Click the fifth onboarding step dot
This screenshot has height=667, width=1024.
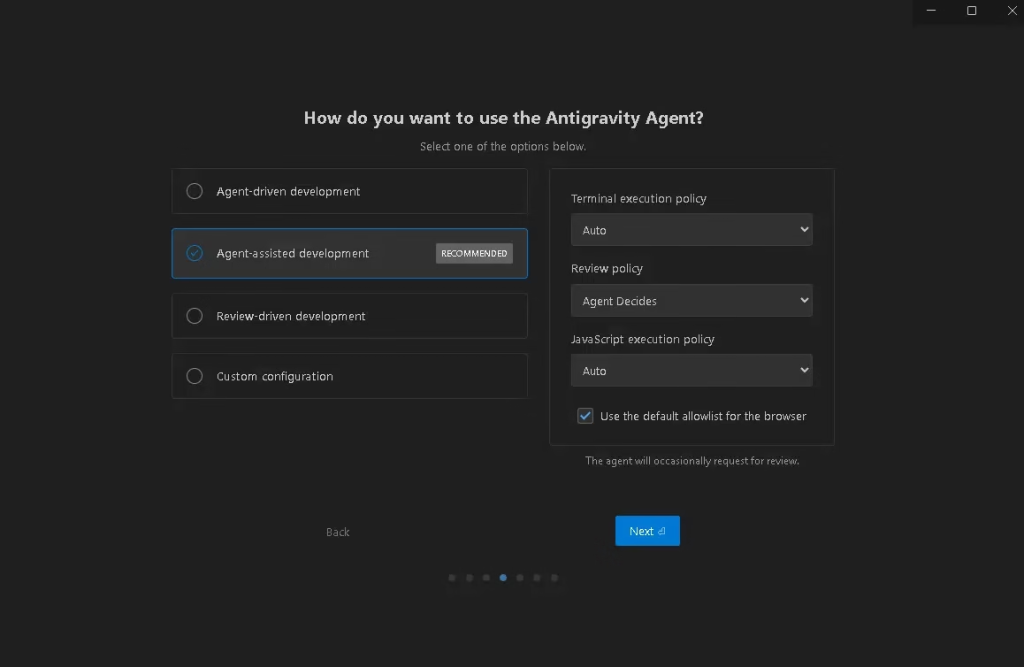[x=520, y=577]
